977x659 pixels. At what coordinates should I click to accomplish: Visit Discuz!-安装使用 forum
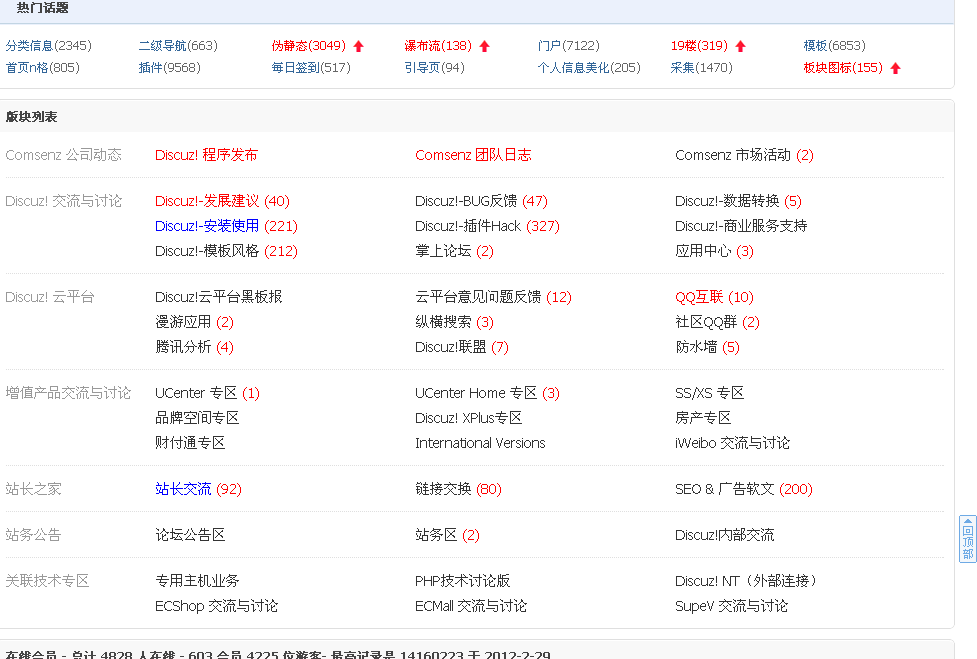tap(207, 225)
